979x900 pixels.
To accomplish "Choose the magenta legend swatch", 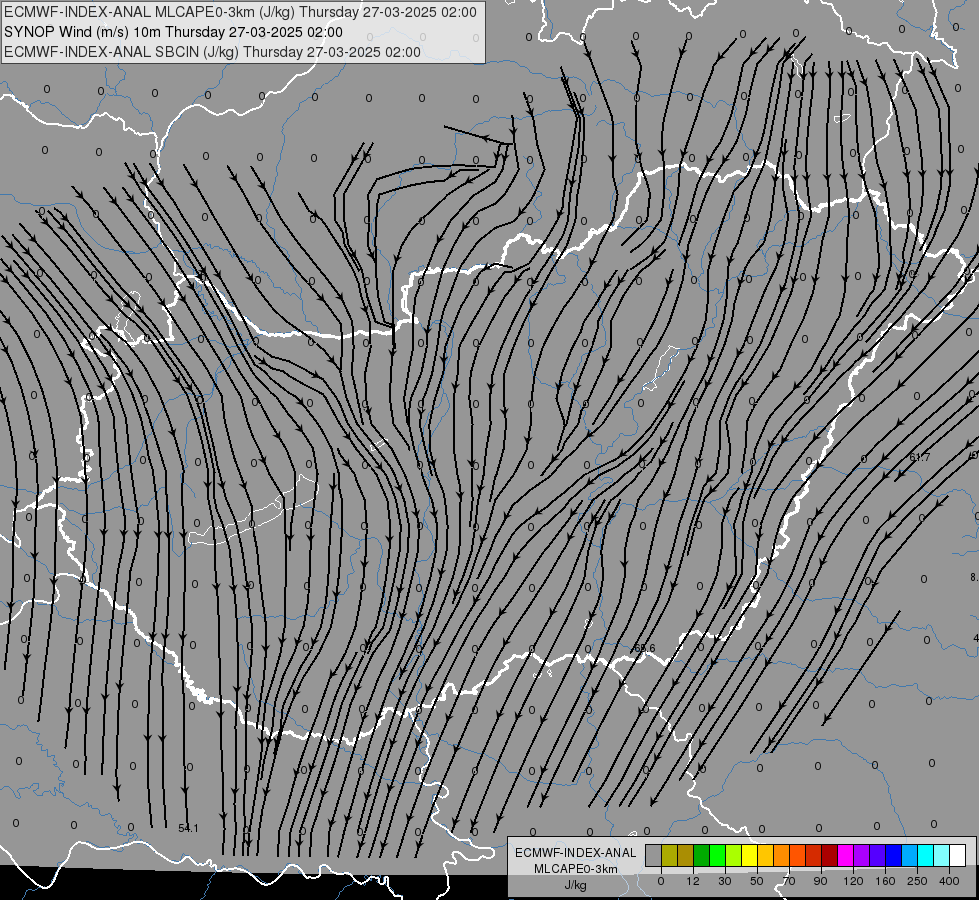I will click(x=846, y=855).
